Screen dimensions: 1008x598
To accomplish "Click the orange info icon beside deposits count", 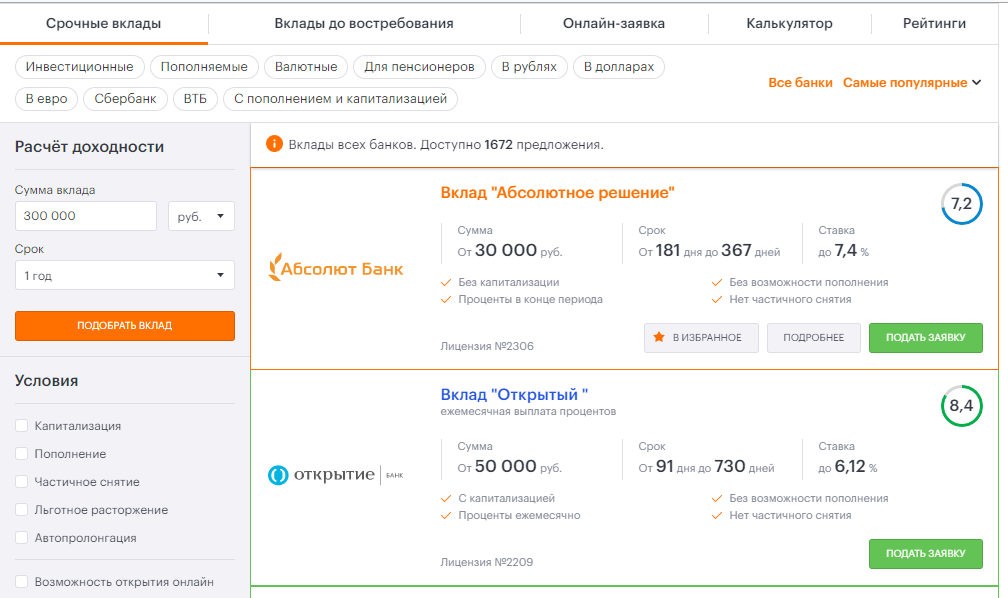I will tap(274, 144).
